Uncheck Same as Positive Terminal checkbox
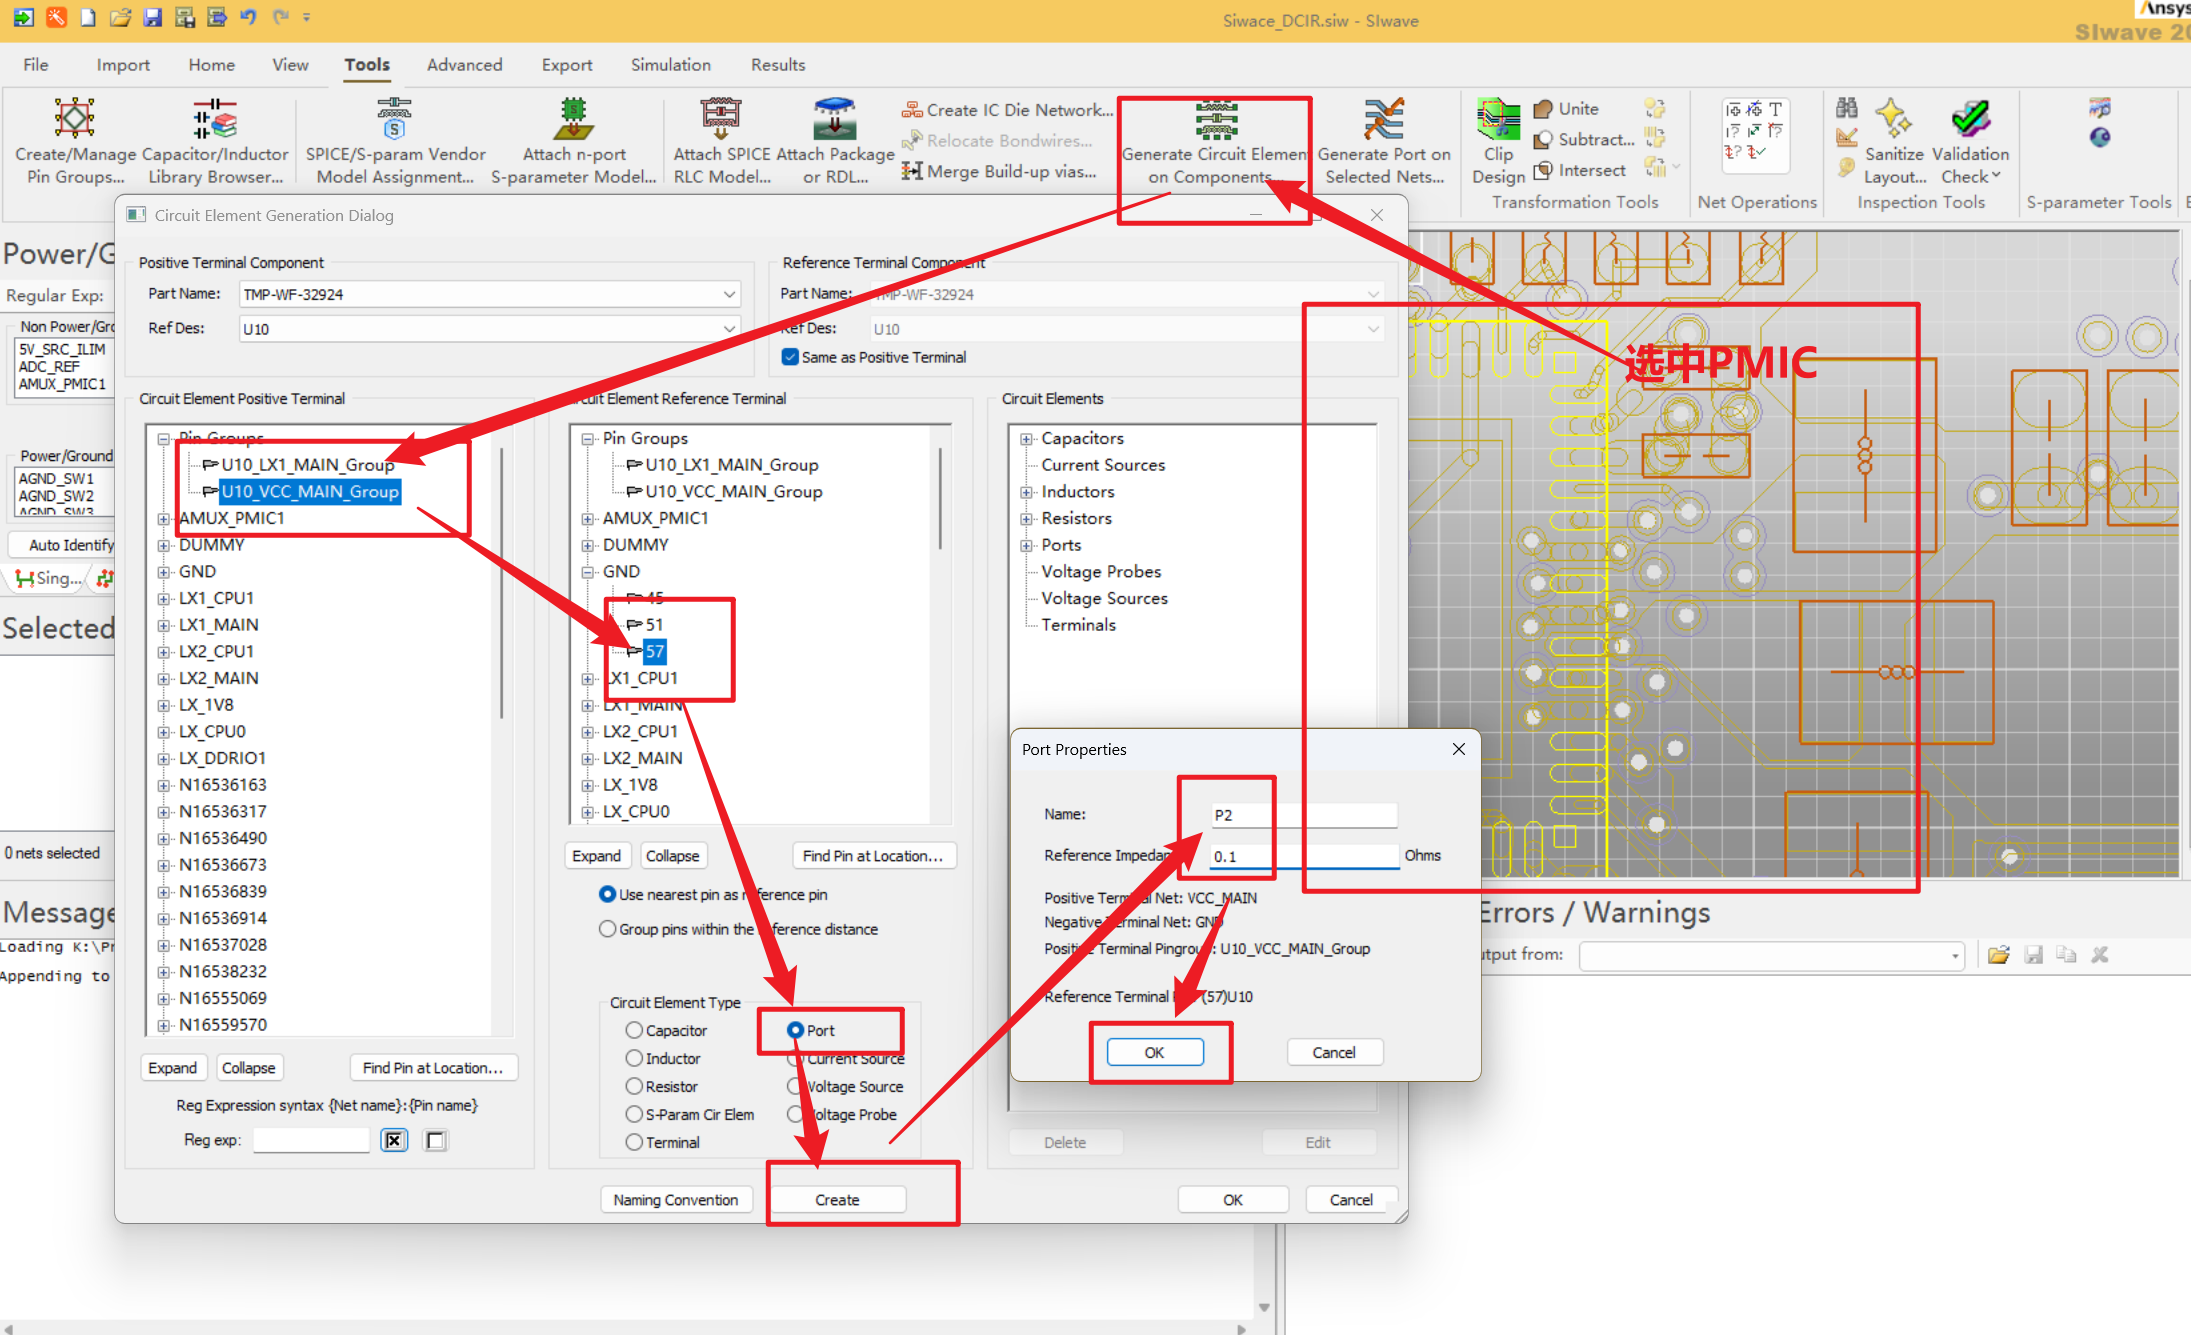Screen dimensions: 2191x1335 coord(791,357)
